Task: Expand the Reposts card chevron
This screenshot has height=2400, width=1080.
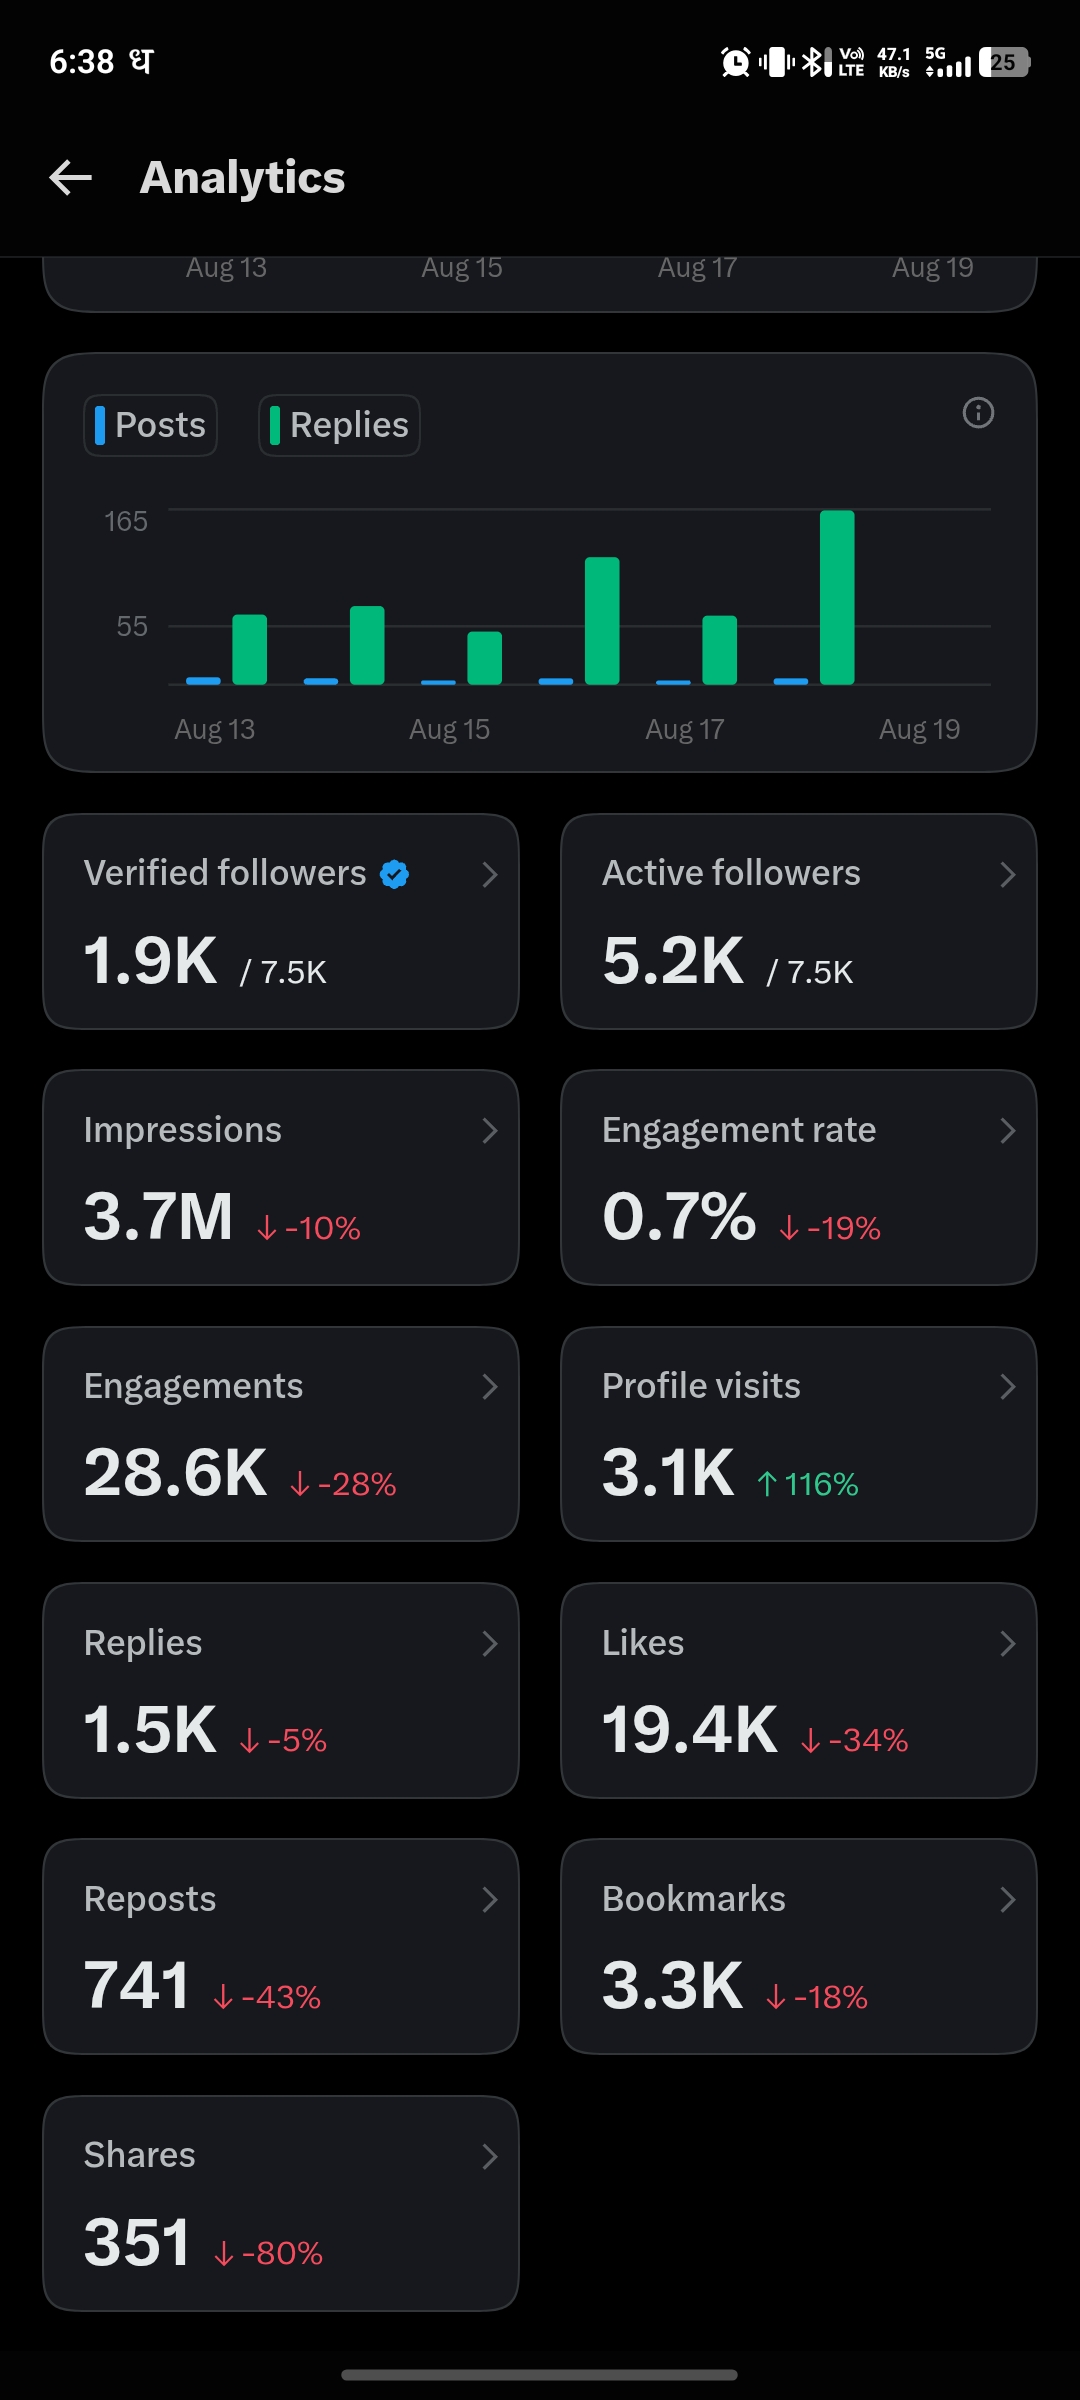Action: coord(489,1899)
